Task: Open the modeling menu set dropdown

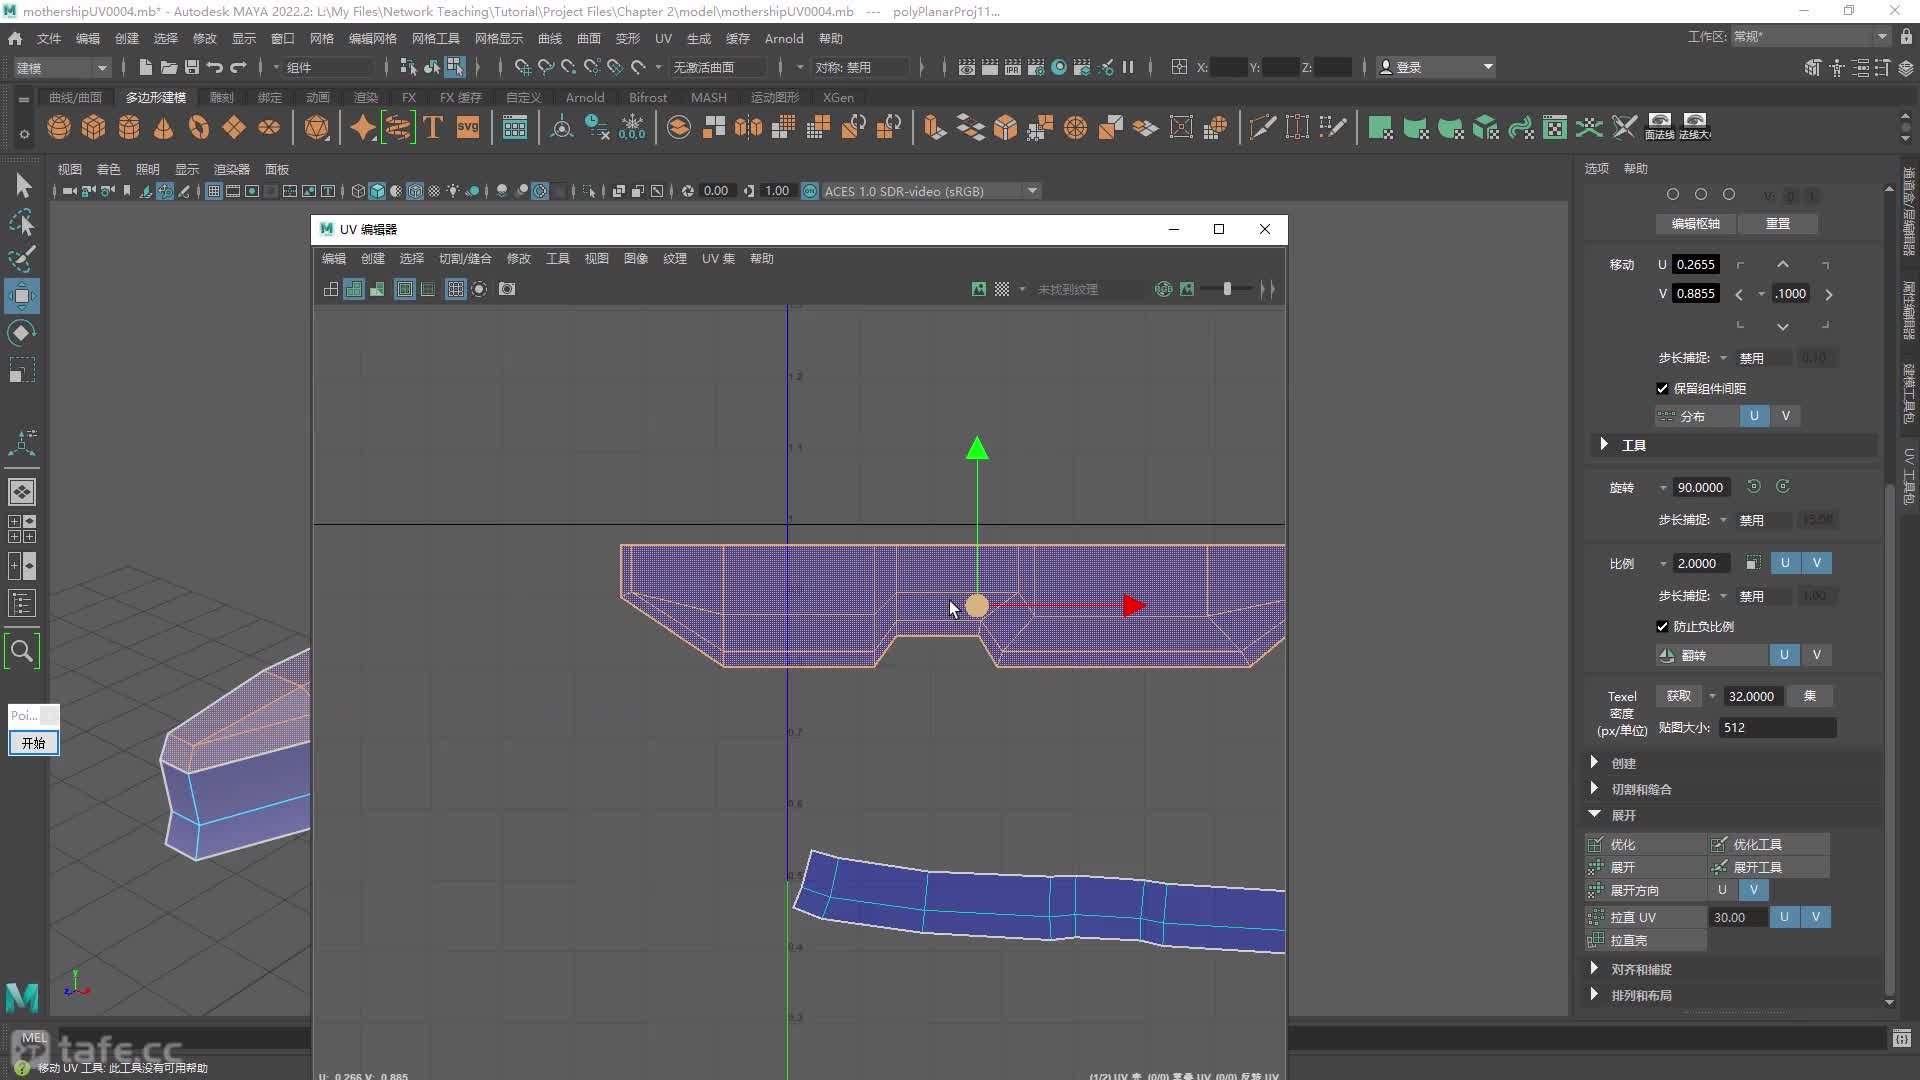Action: tap(61, 67)
